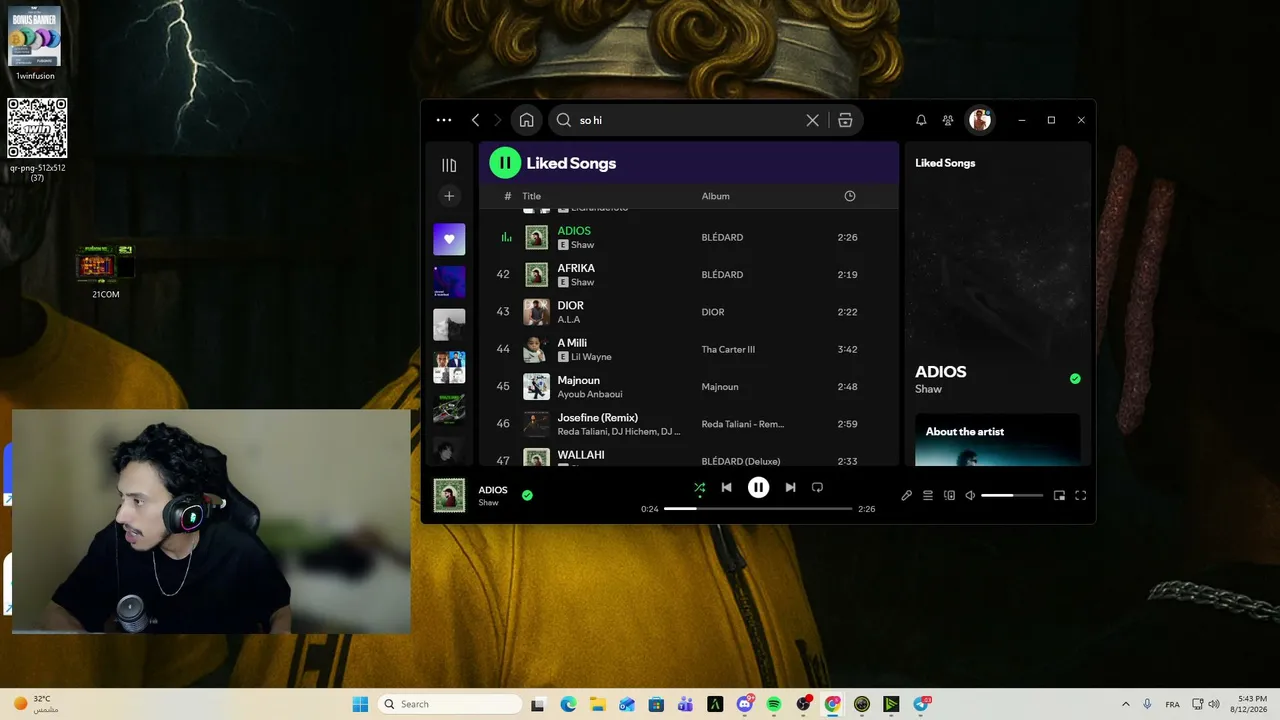Skip to the previous track
This screenshot has height=720, width=1280.
[727, 488]
